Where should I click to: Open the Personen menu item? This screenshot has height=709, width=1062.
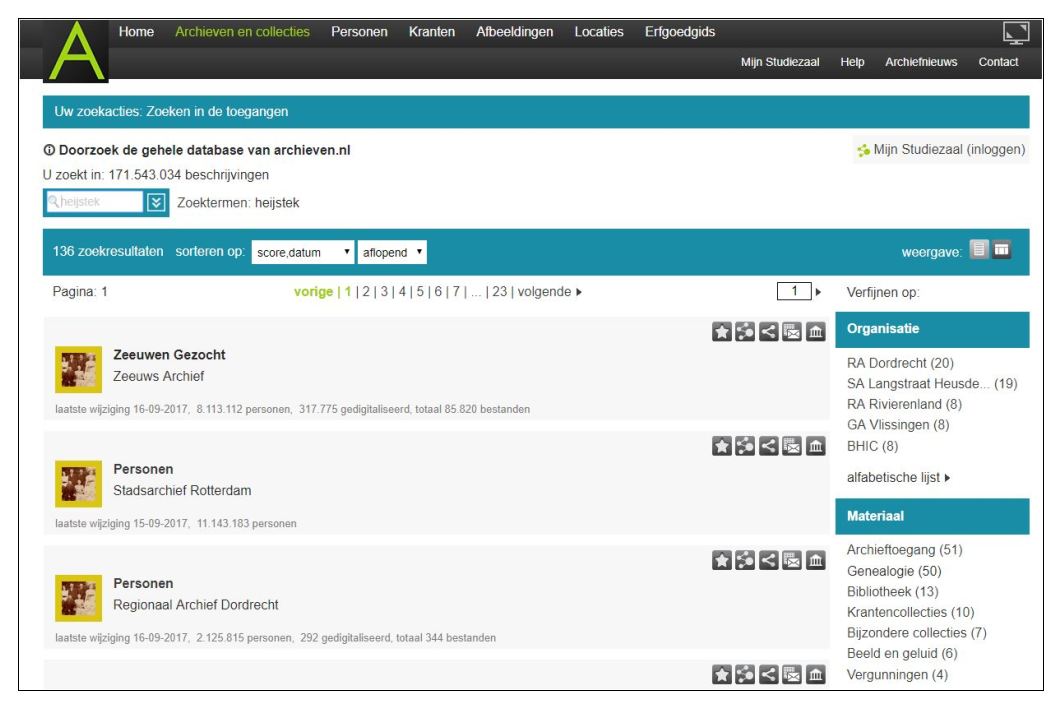click(x=359, y=32)
